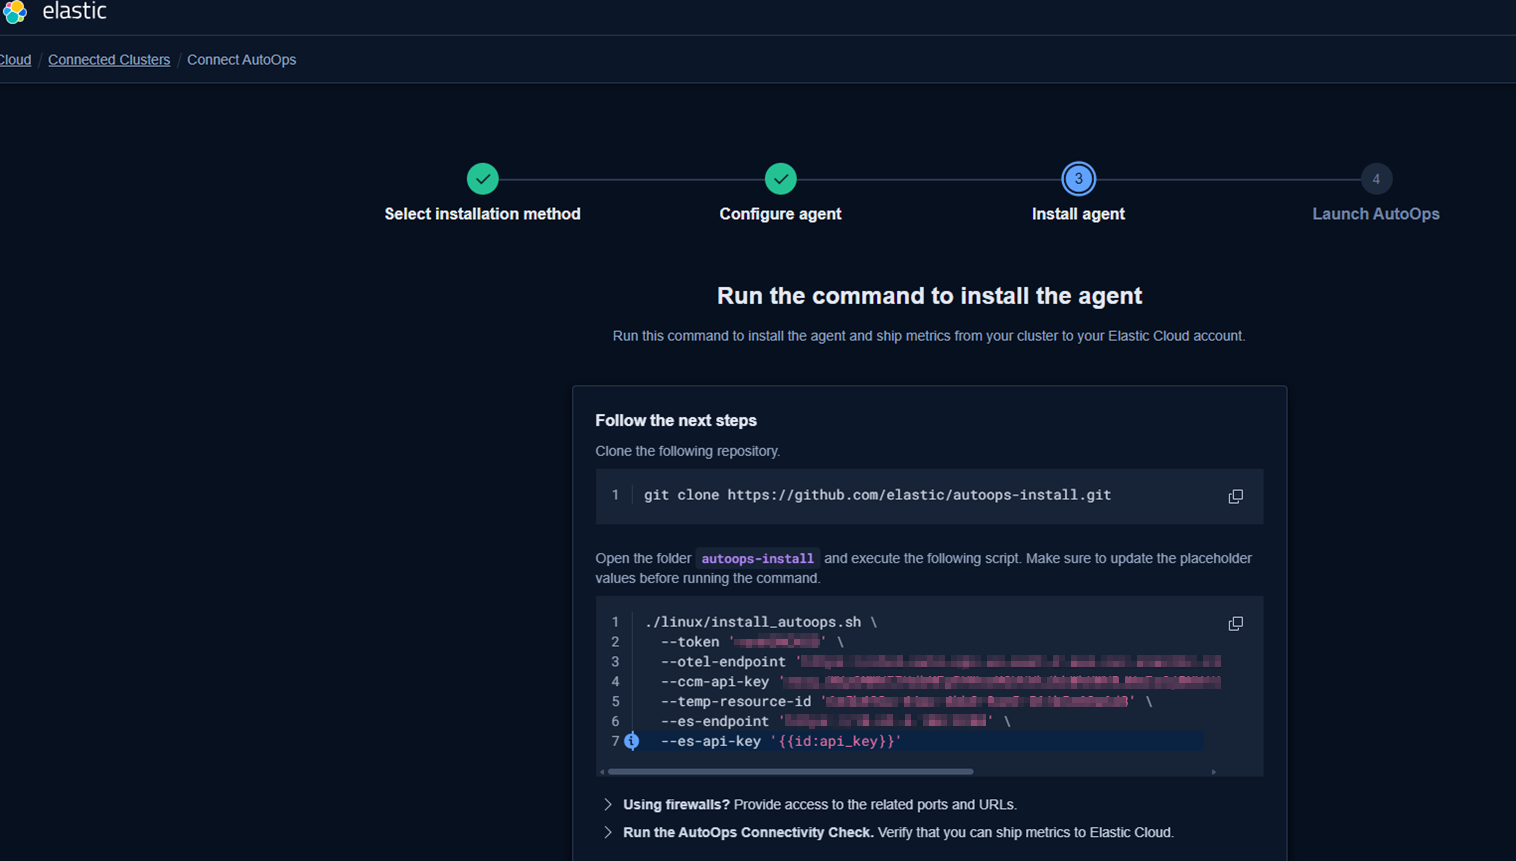This screenshot has height=861, width=1516.
Task: Click the Elastic logo icon
Action: click(14, 11)
